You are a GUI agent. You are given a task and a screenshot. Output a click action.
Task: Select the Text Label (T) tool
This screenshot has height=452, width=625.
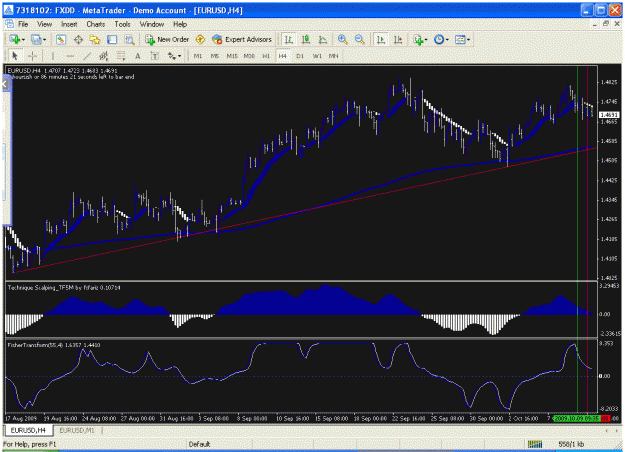[155, 56]
